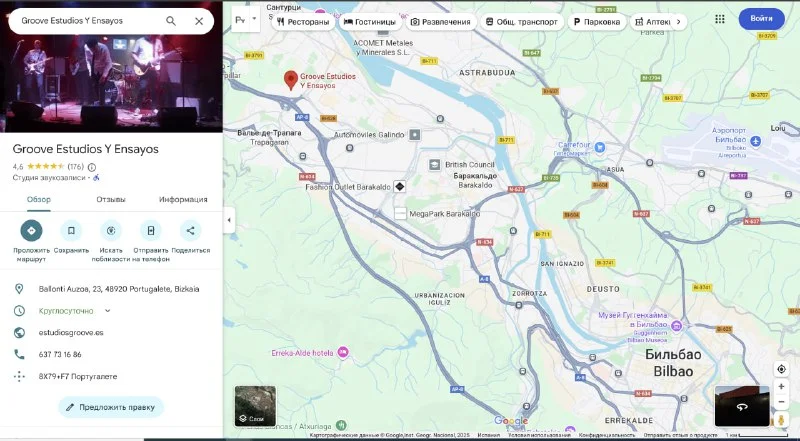Click the search magnifier icon

[x=171, y=21]
